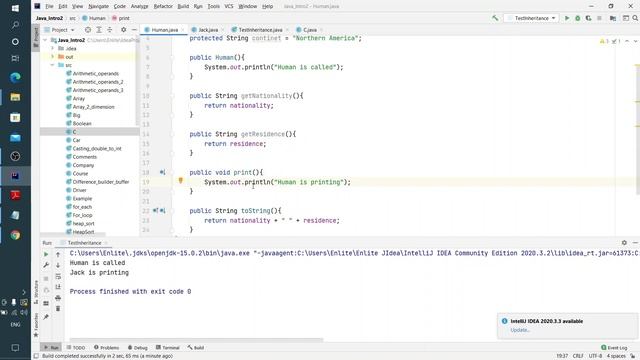Viewport: 640px width, 360px height.
Task: Open the Terminal tool window
Action: [x=168, y=348]
